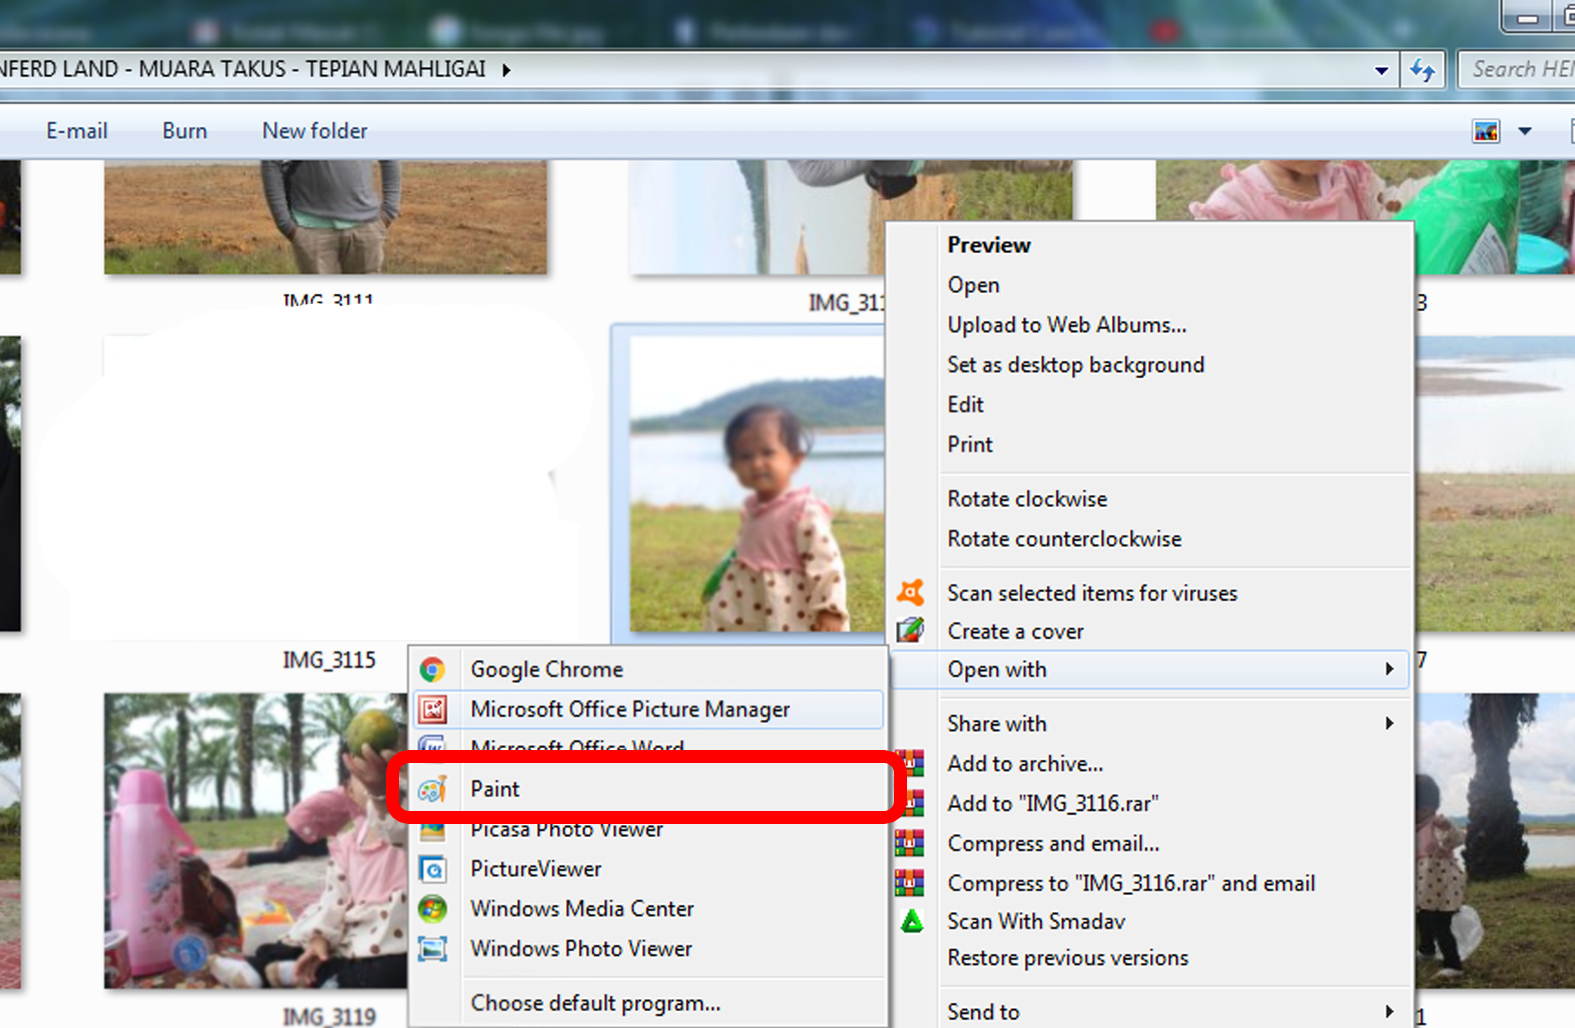This screenshot has width=1575, height=1028.
Task: Click the WinRAR icon beside Compress and email
Action: [x=910, y=843]
